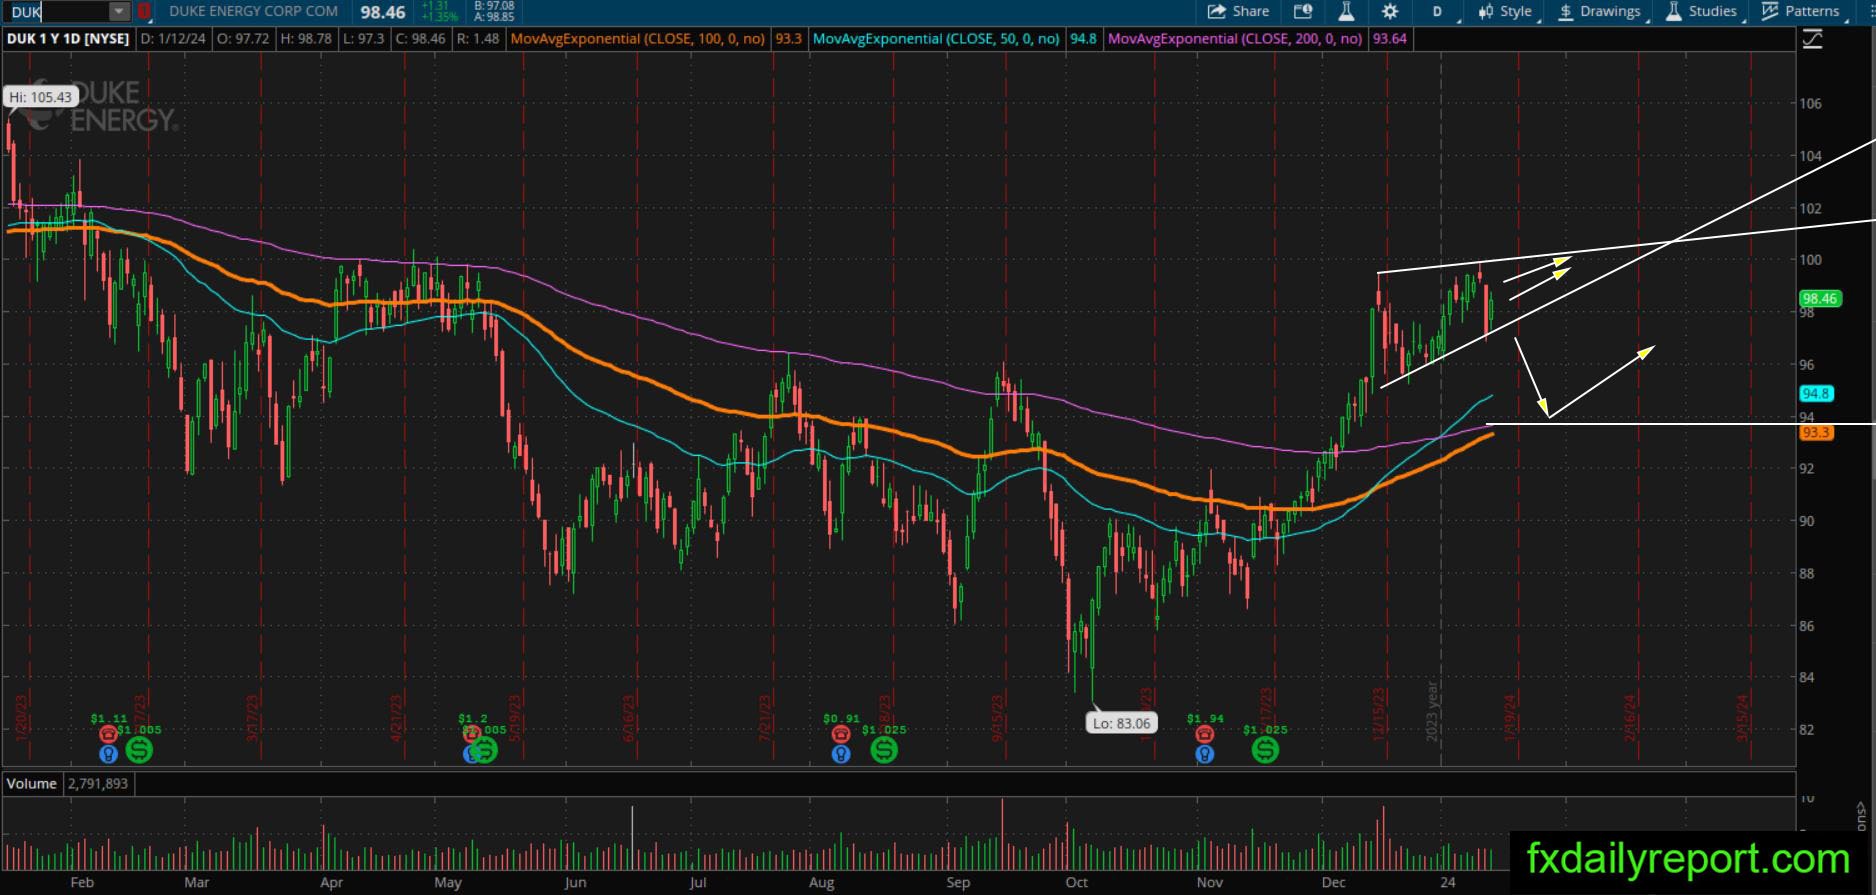Click the DUK 1 Y 1D [NYSE] label
The width and height of the screenshot is (1876, 895).
[68, 39]
